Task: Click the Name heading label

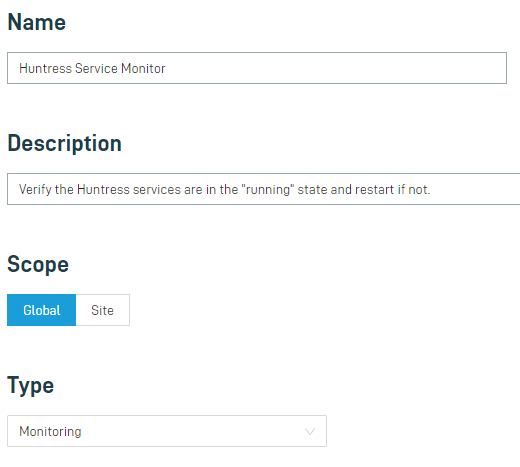Action: click(x=37, y=22)
